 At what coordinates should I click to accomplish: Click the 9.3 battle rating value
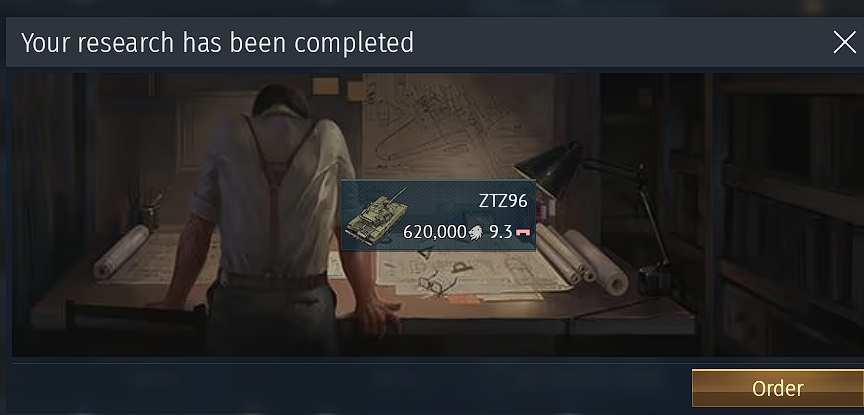click(x=500, y=232)
